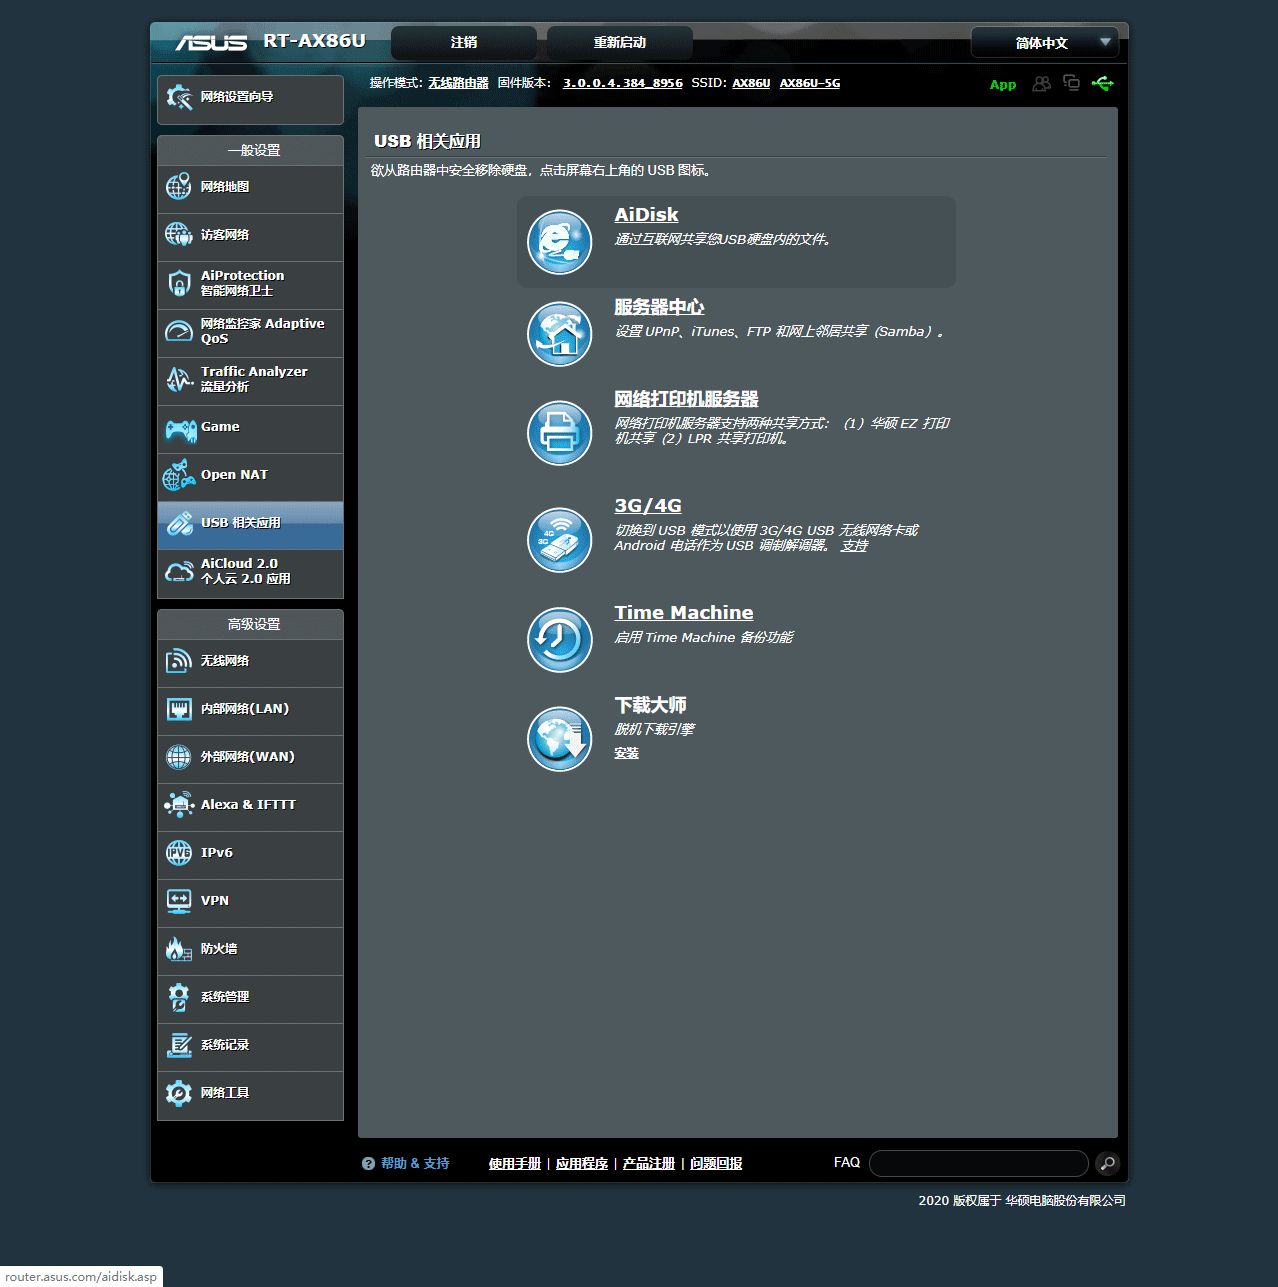The image size is (1278, 1287).
Task: Click the network computers status icon in header
Action: click(1071, 83)
